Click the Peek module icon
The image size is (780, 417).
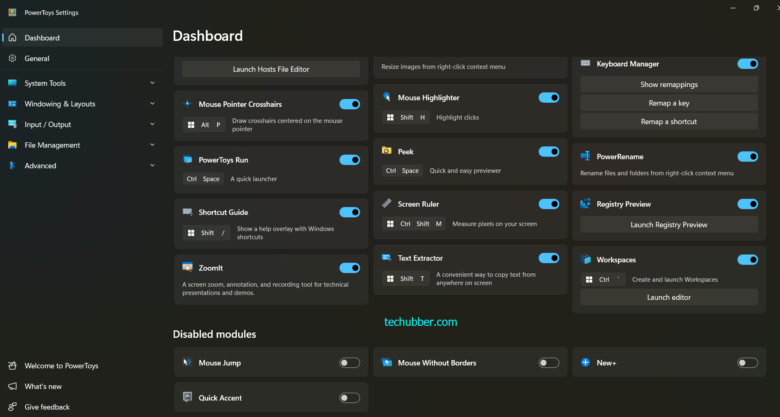click(x=387, y=150)
